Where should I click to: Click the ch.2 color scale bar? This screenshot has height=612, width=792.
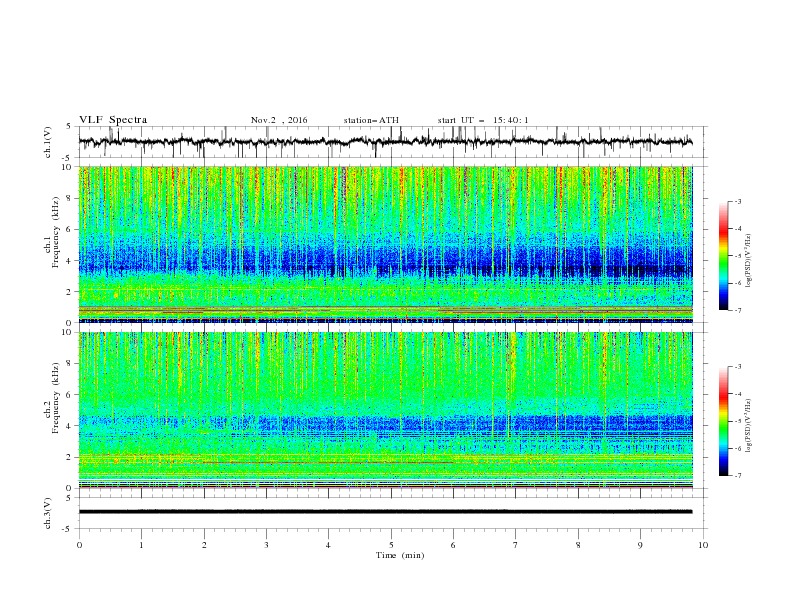pos(724,421)
